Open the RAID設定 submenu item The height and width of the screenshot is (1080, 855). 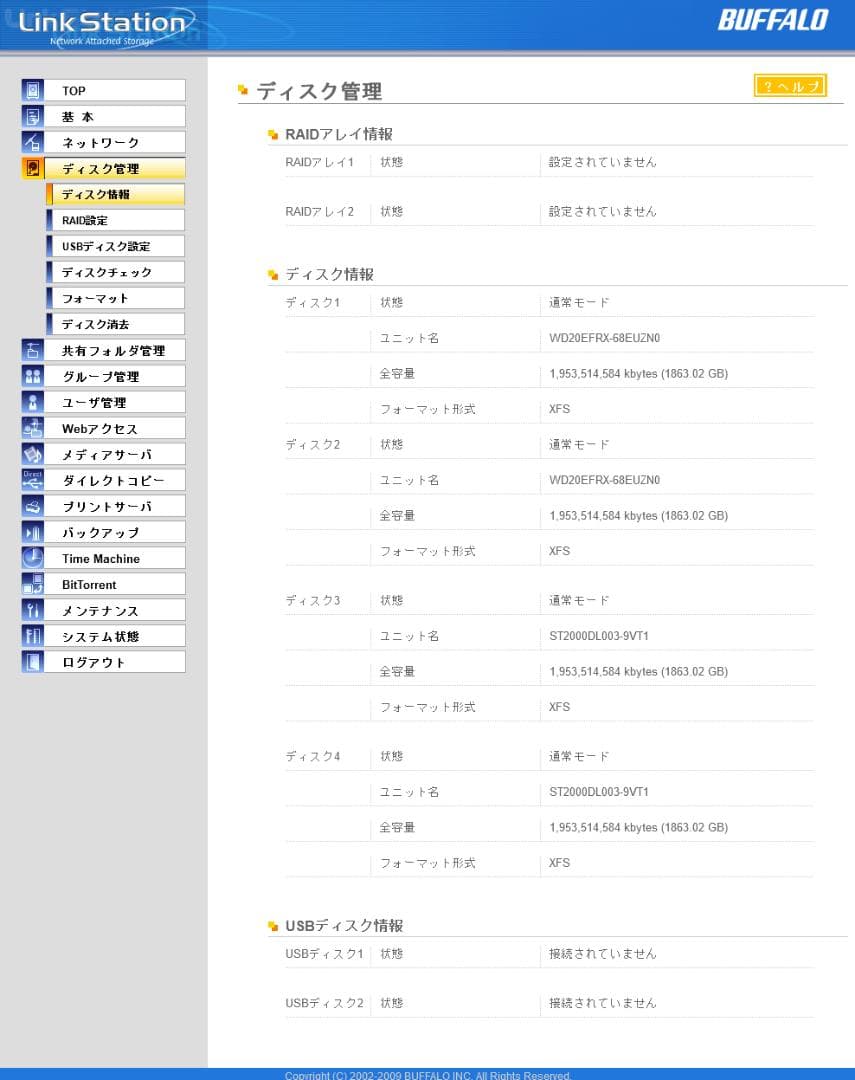[115, 220]
